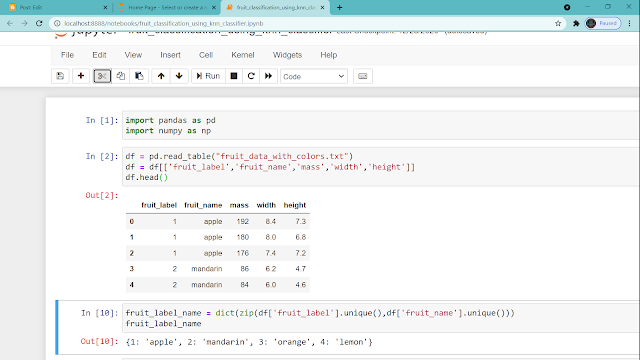Screen dimensions: 640x360
Task: Click the mass value 180
Action: pos(242,237)
